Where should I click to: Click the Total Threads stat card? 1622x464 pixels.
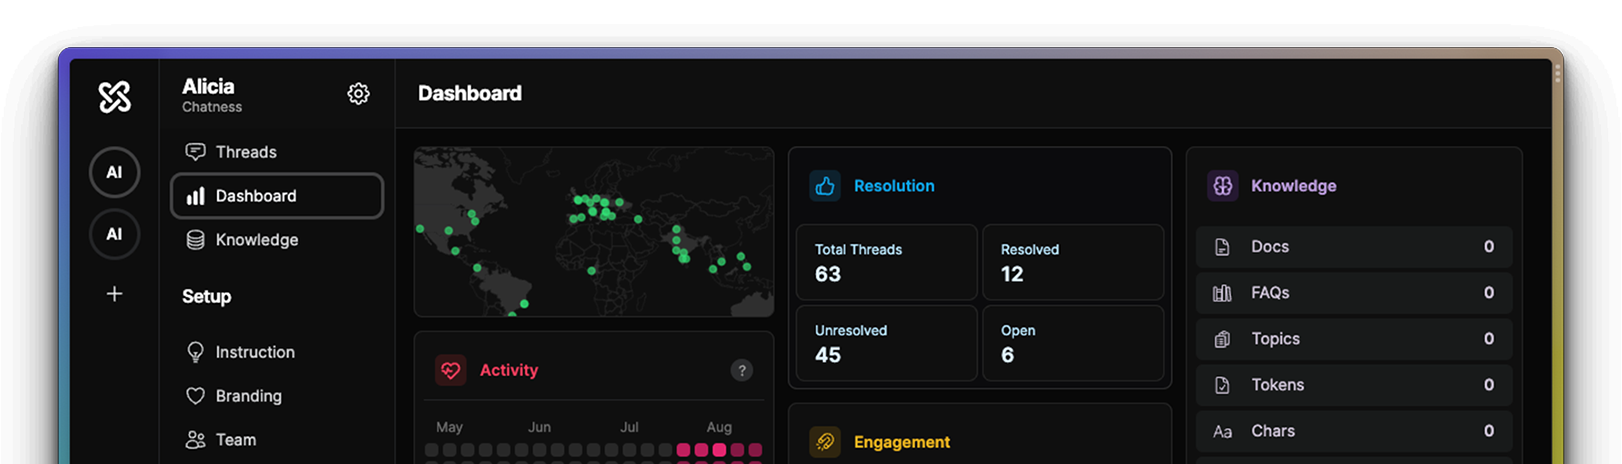coord(886,262)
